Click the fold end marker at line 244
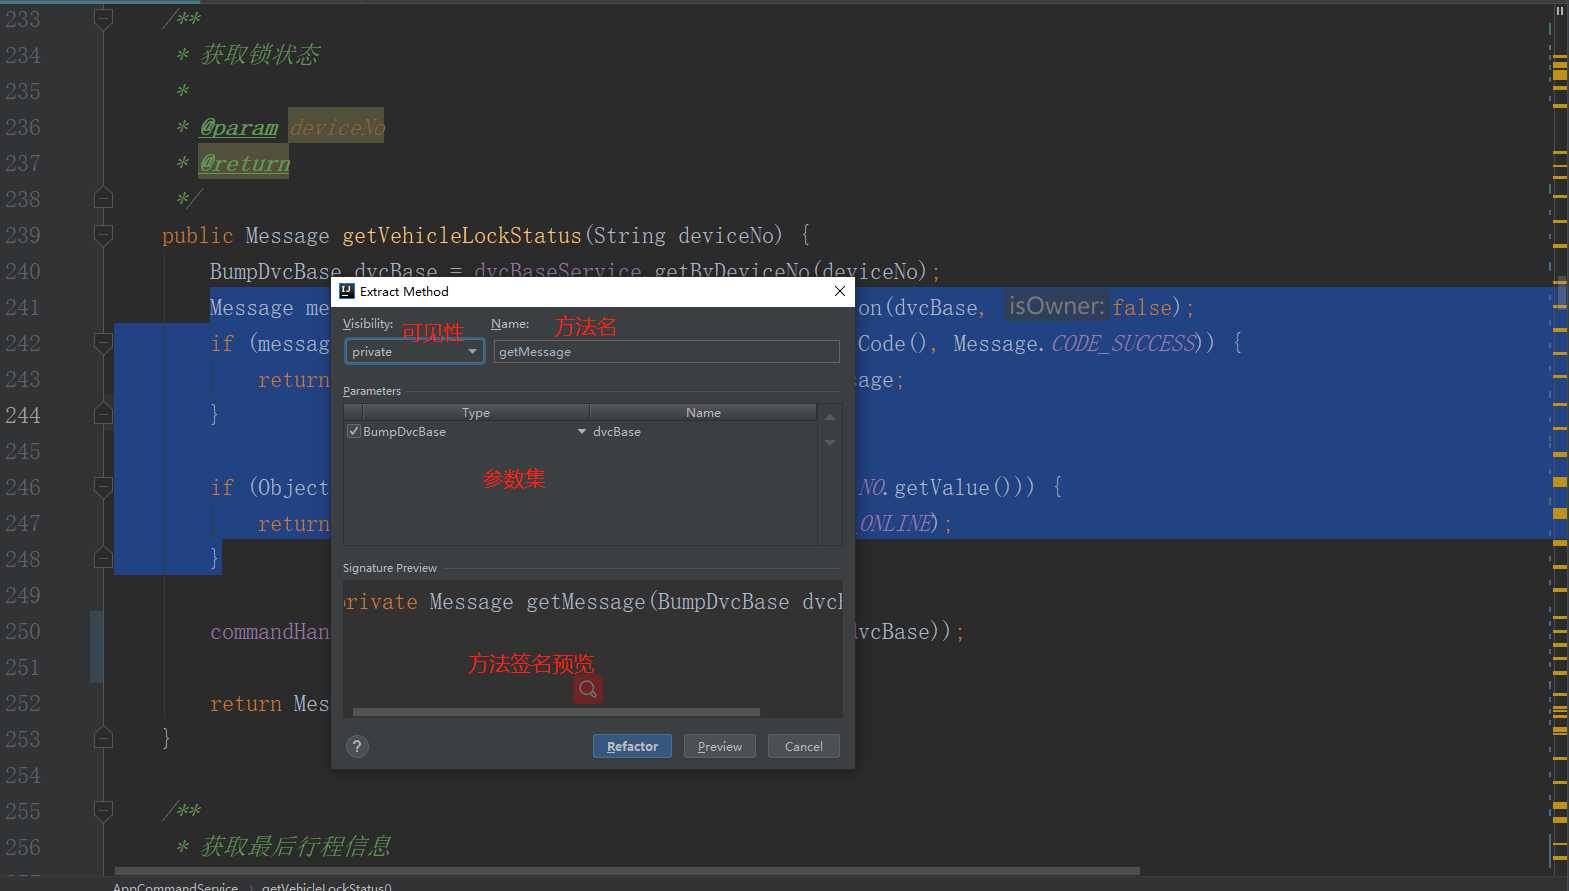Screen dimensions: 1569x891 (103, 414)
